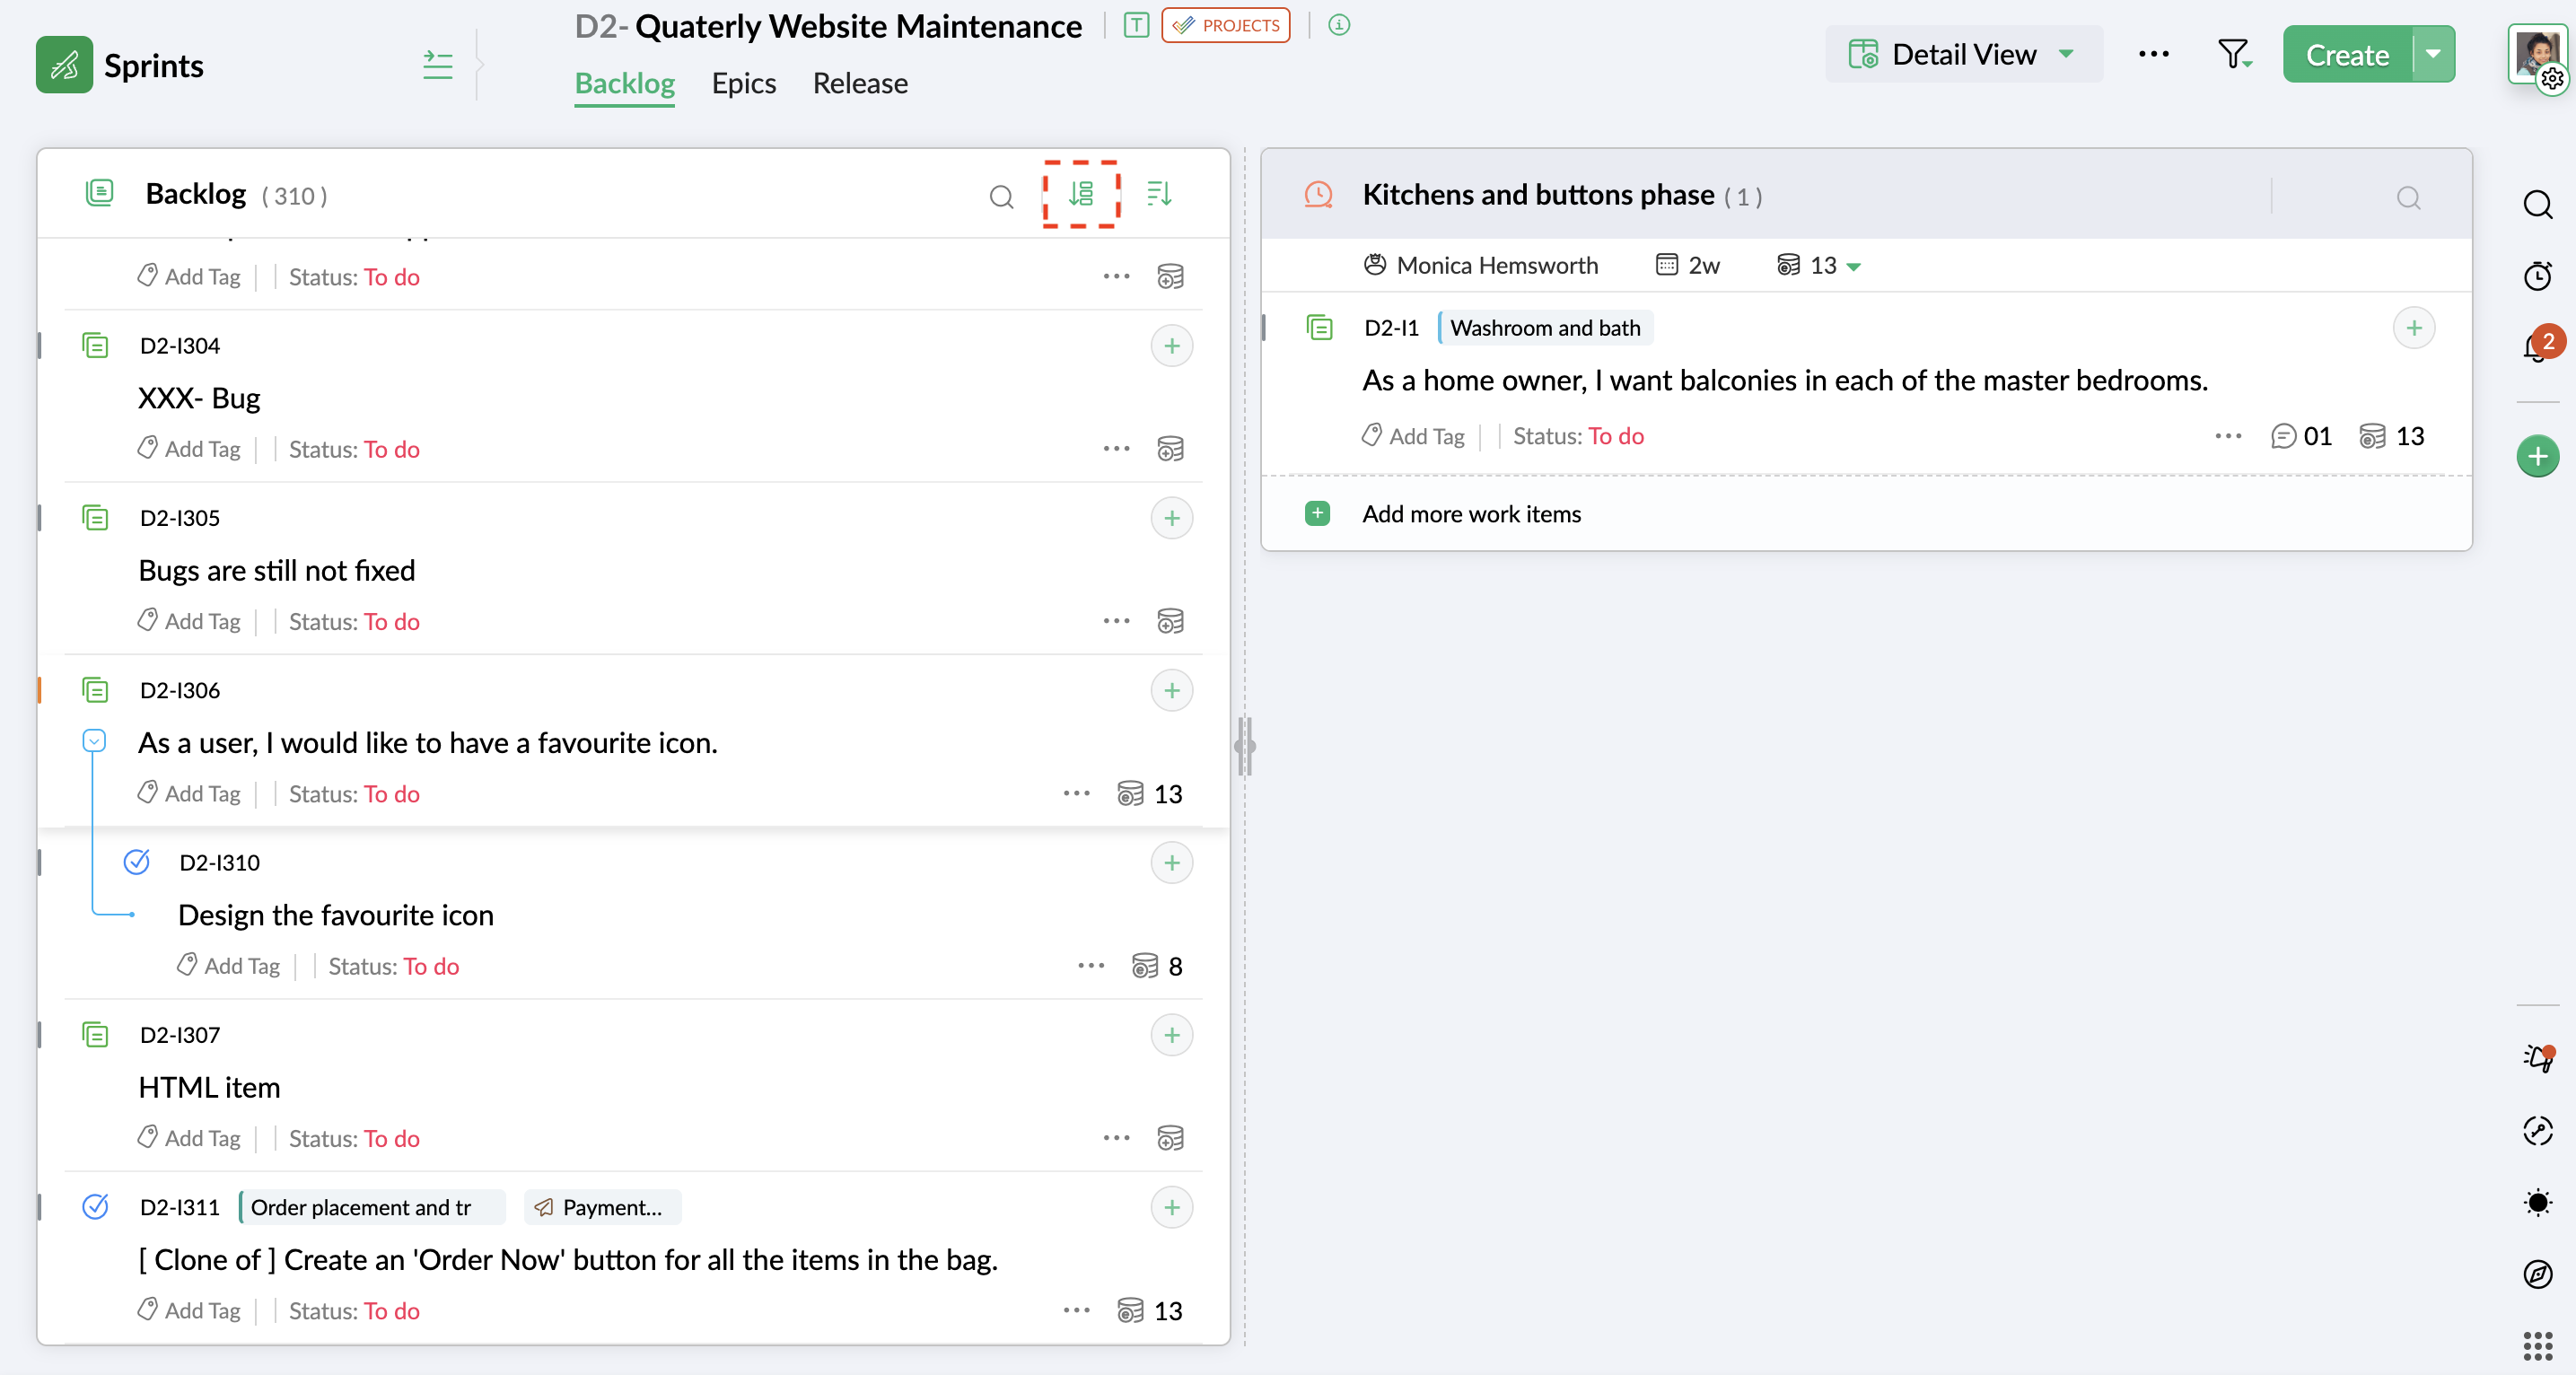The width and height of the screenshot is (2576, 1375).
Task: Click the Washroom and bath epic tag
Action: pos(1545,328)
